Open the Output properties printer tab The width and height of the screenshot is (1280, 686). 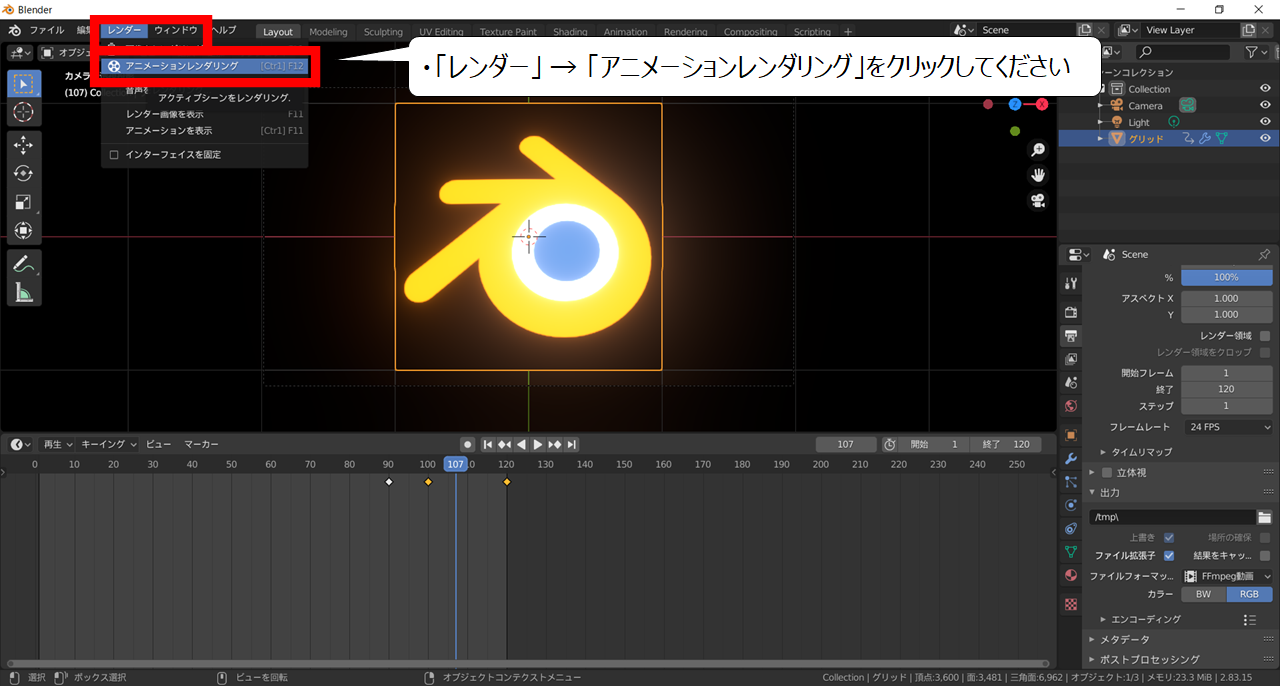pos(1071,336)
